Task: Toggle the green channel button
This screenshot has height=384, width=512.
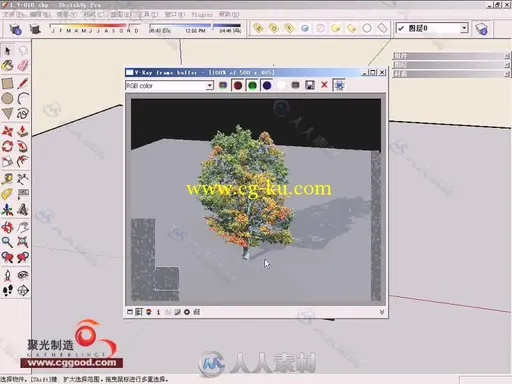Action: tap(252, 86)
